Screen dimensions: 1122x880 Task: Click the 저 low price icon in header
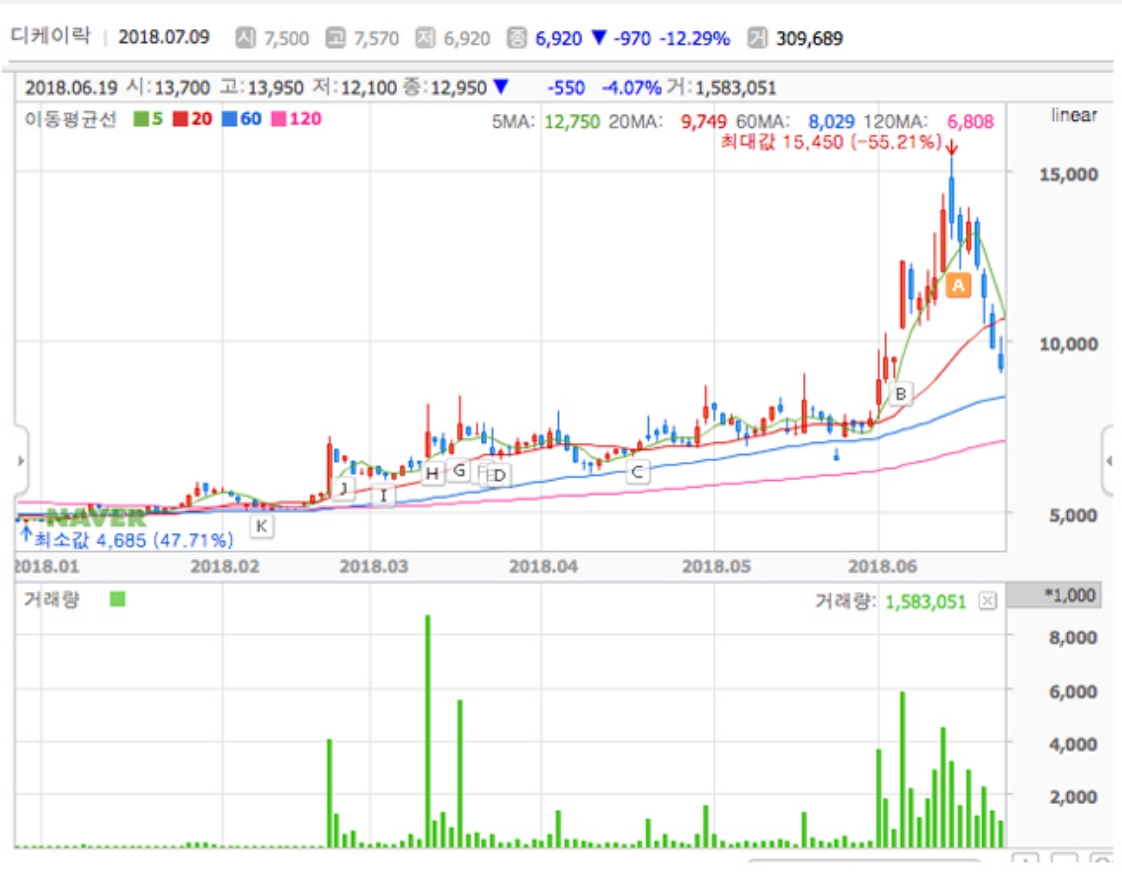coord(425,38)
